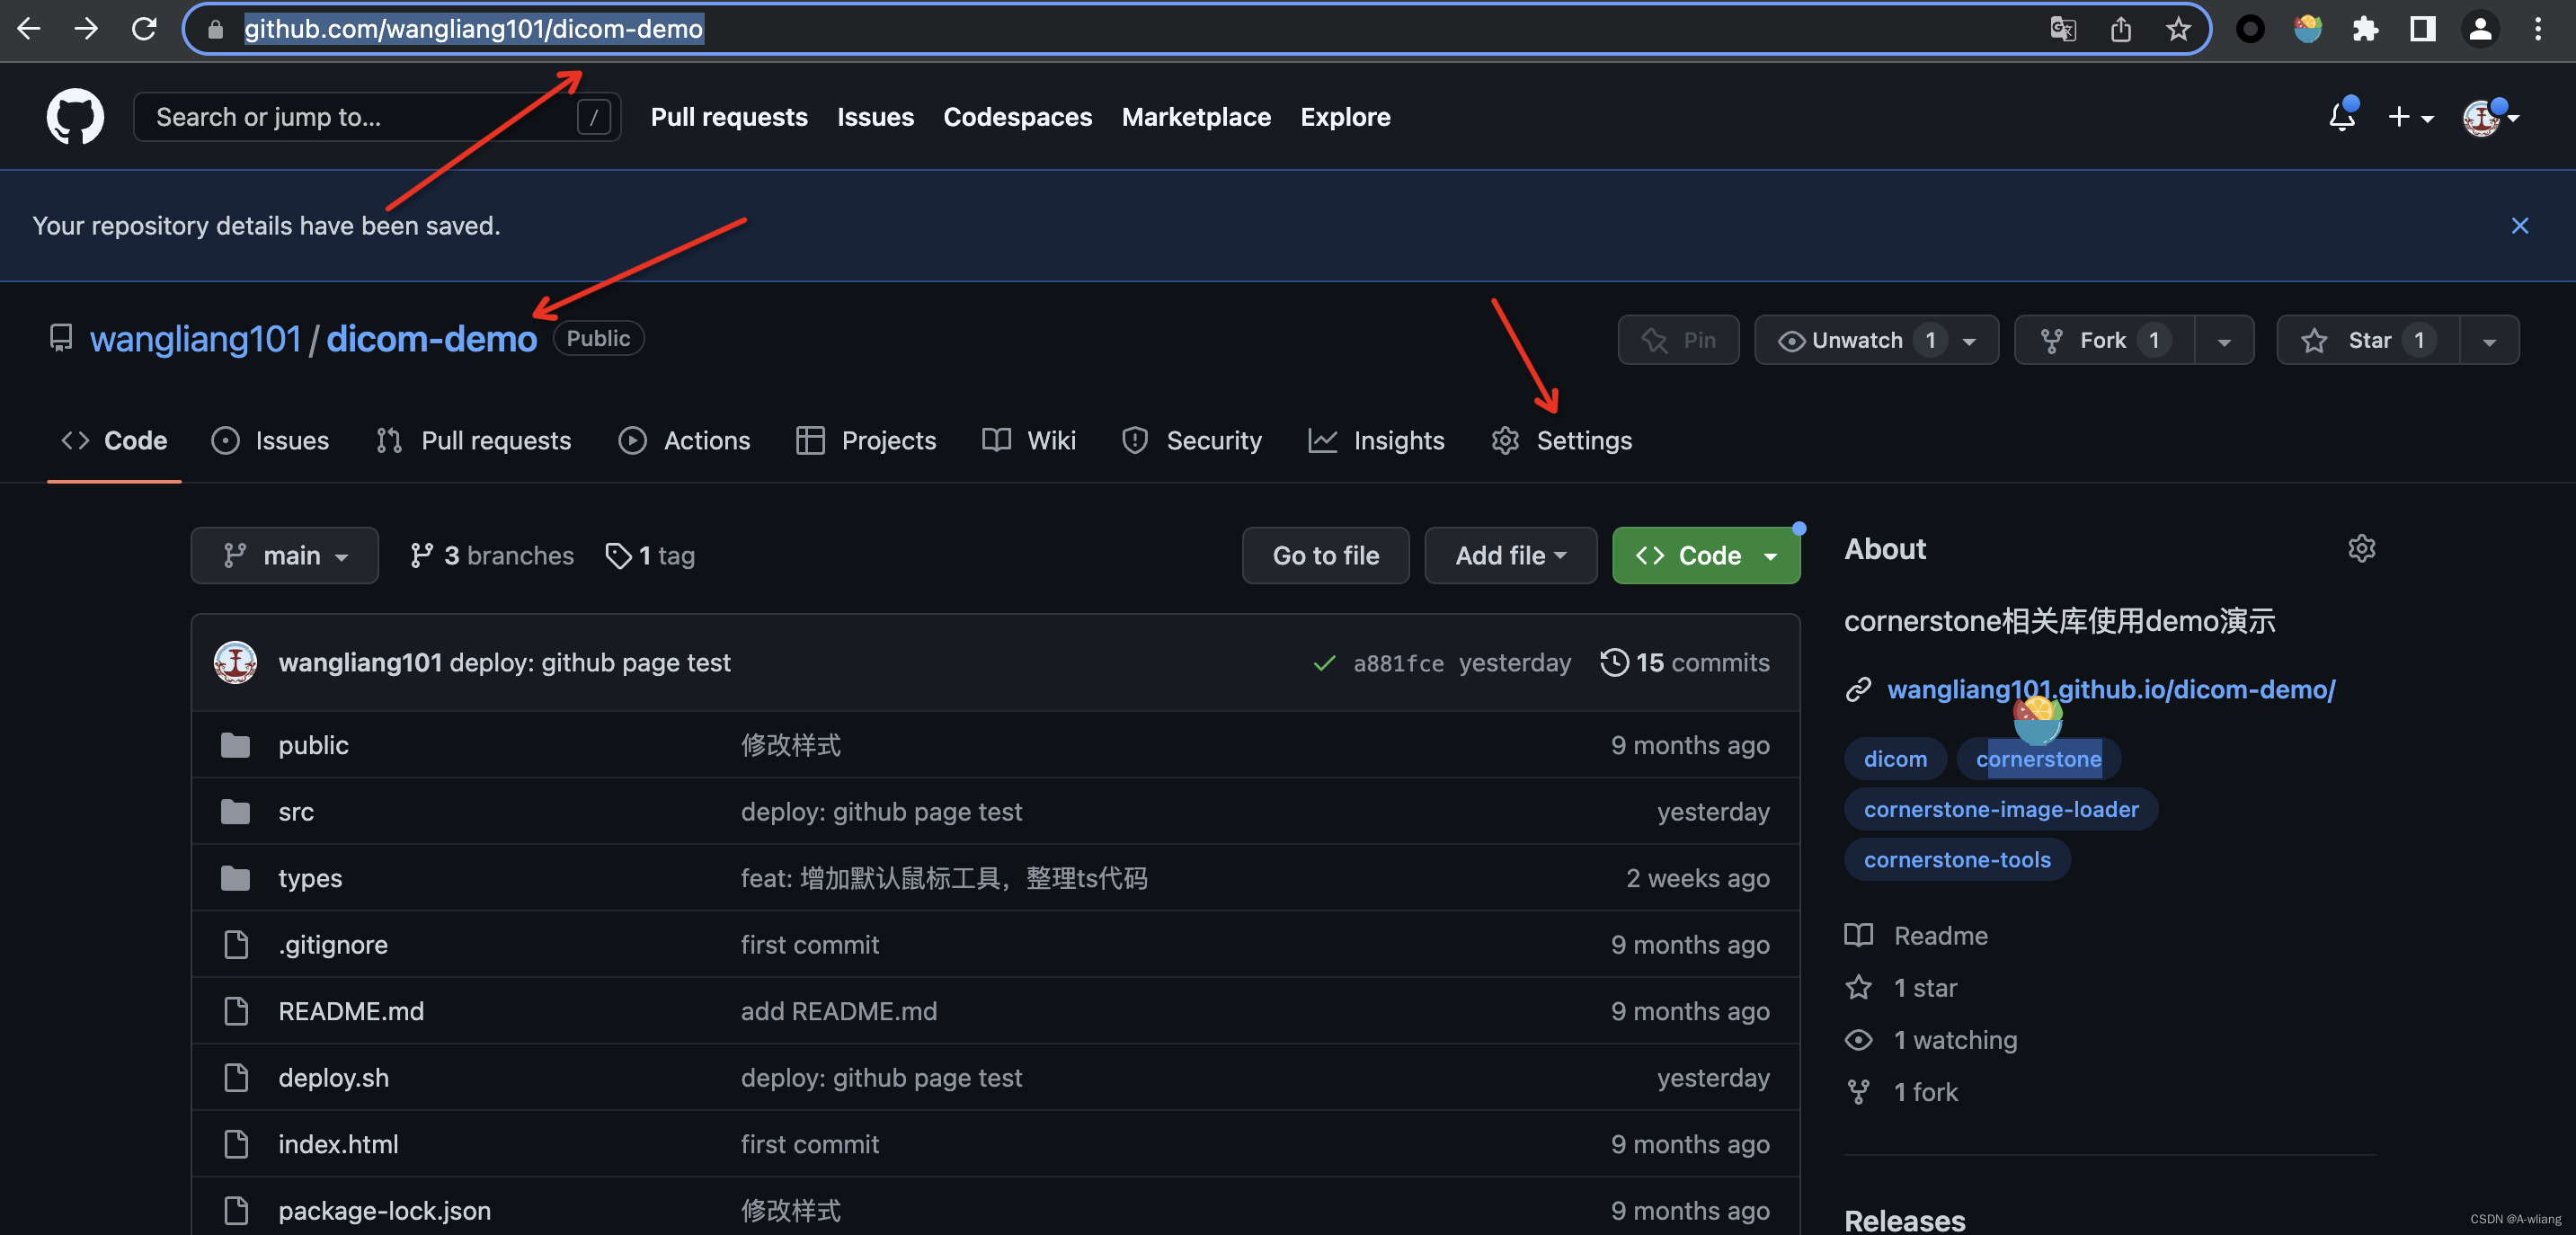Screen dimensions: 2576x1235
Task: Toggle the browser side panel
Action: tap(2422, 29)
